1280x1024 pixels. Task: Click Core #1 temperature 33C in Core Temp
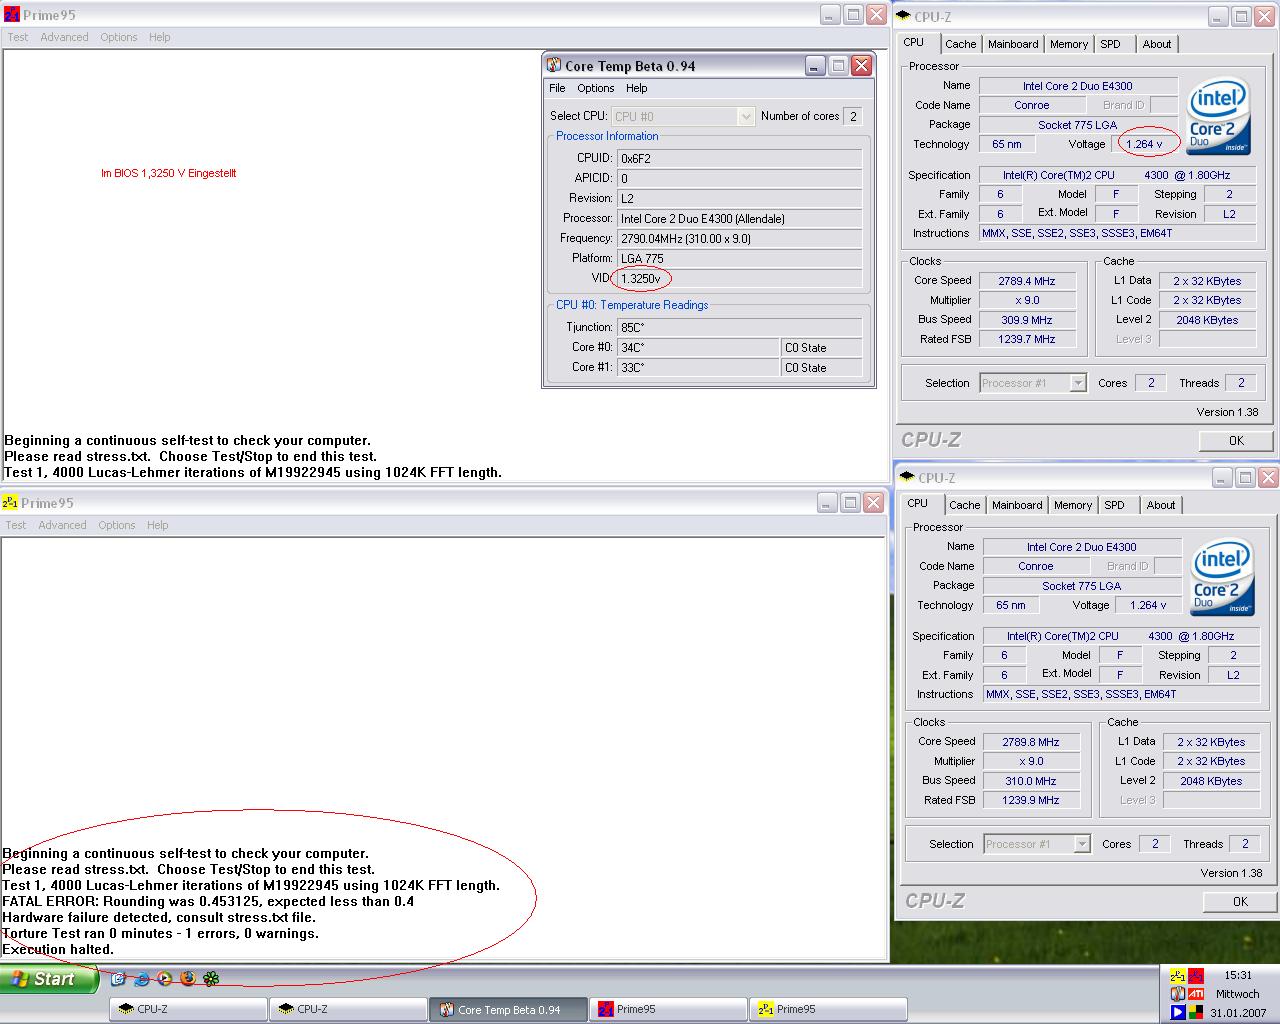click(698, 367)
